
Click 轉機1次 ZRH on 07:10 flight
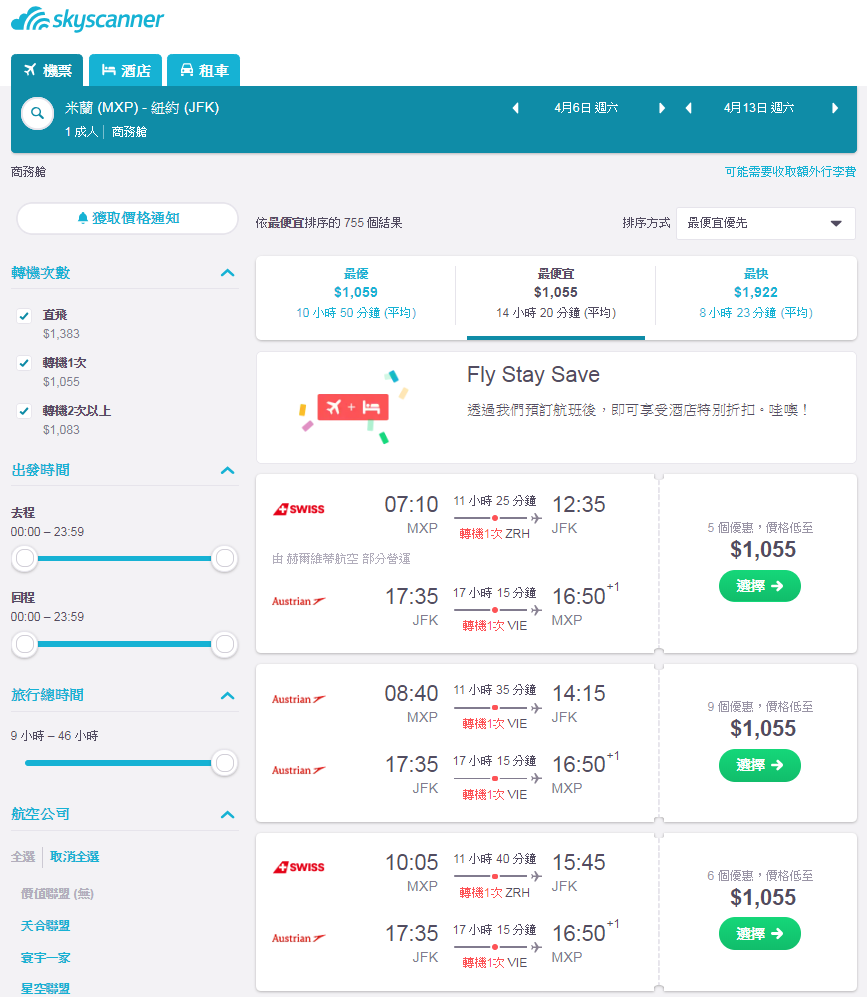[x=495, y=533]
